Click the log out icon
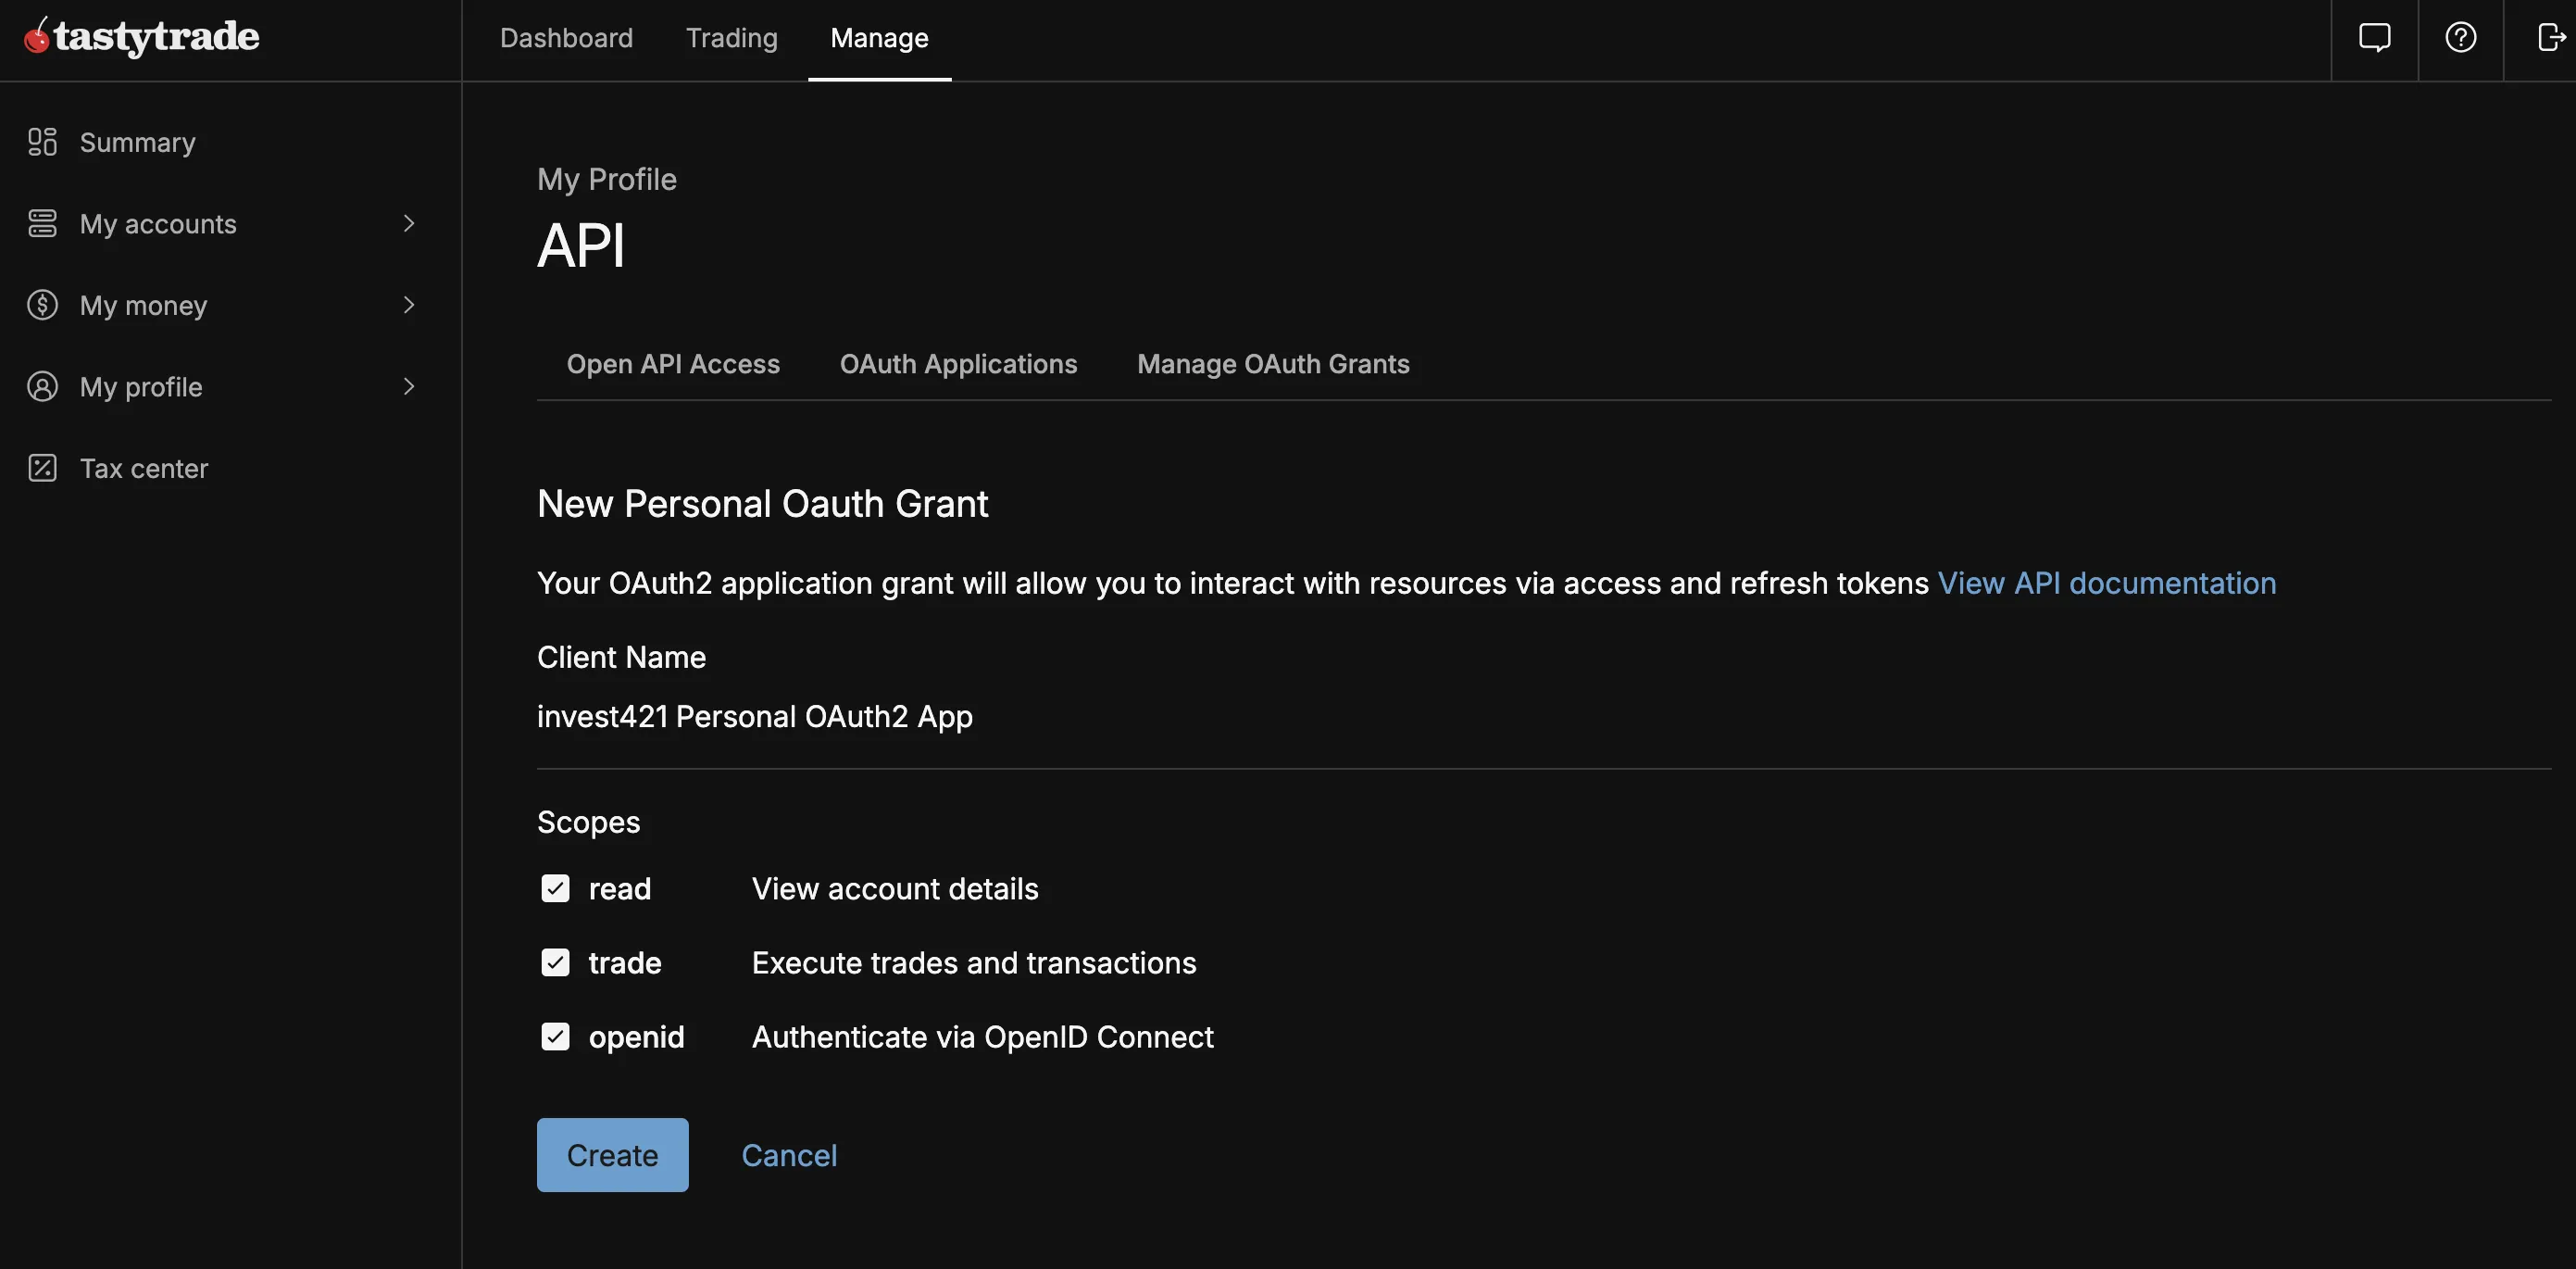This screenshot has width=2576, height=1269. click(x=2550, y=38)
